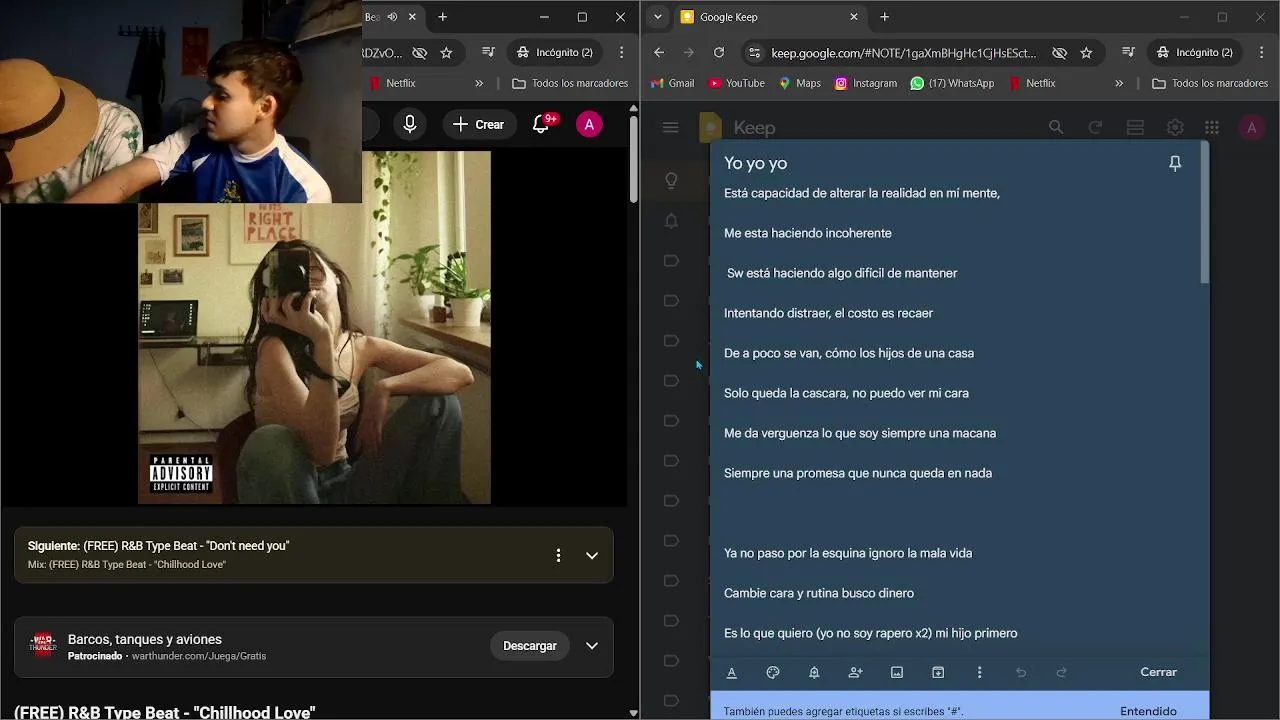Refresh notes in Google Keep

click(1095, 127)
